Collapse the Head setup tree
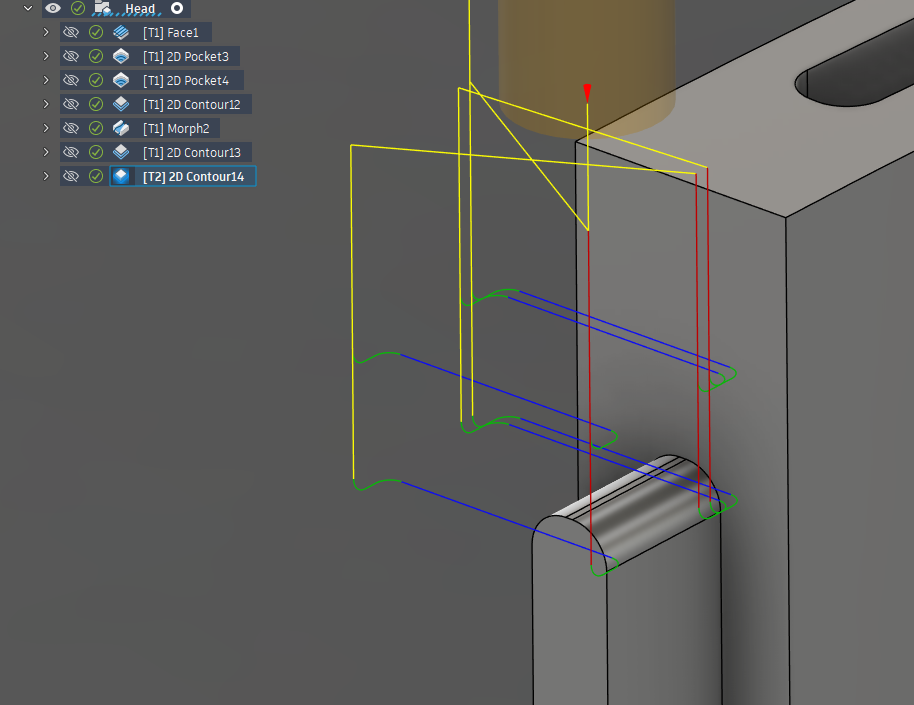Viewport: 914px width, 705px height. tap(27, 8)
